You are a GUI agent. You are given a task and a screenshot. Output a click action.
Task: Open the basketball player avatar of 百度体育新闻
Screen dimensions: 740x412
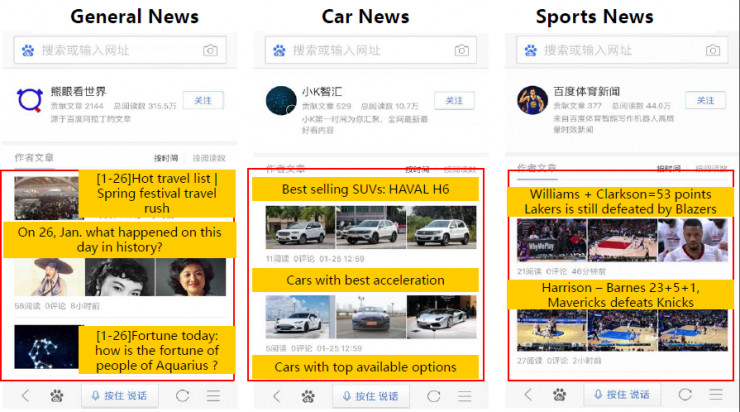click(x=532, y=101)
